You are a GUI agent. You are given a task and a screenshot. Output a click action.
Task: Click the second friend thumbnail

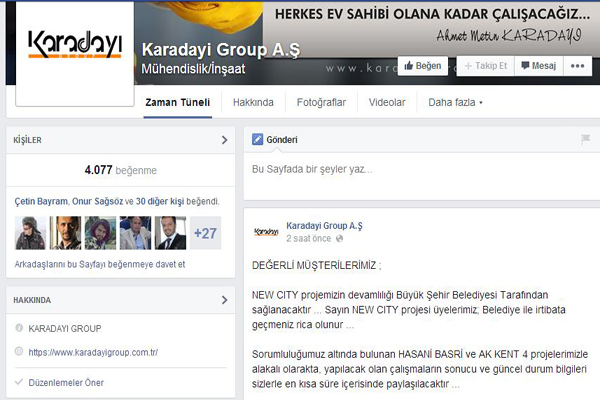click(65, 233)
